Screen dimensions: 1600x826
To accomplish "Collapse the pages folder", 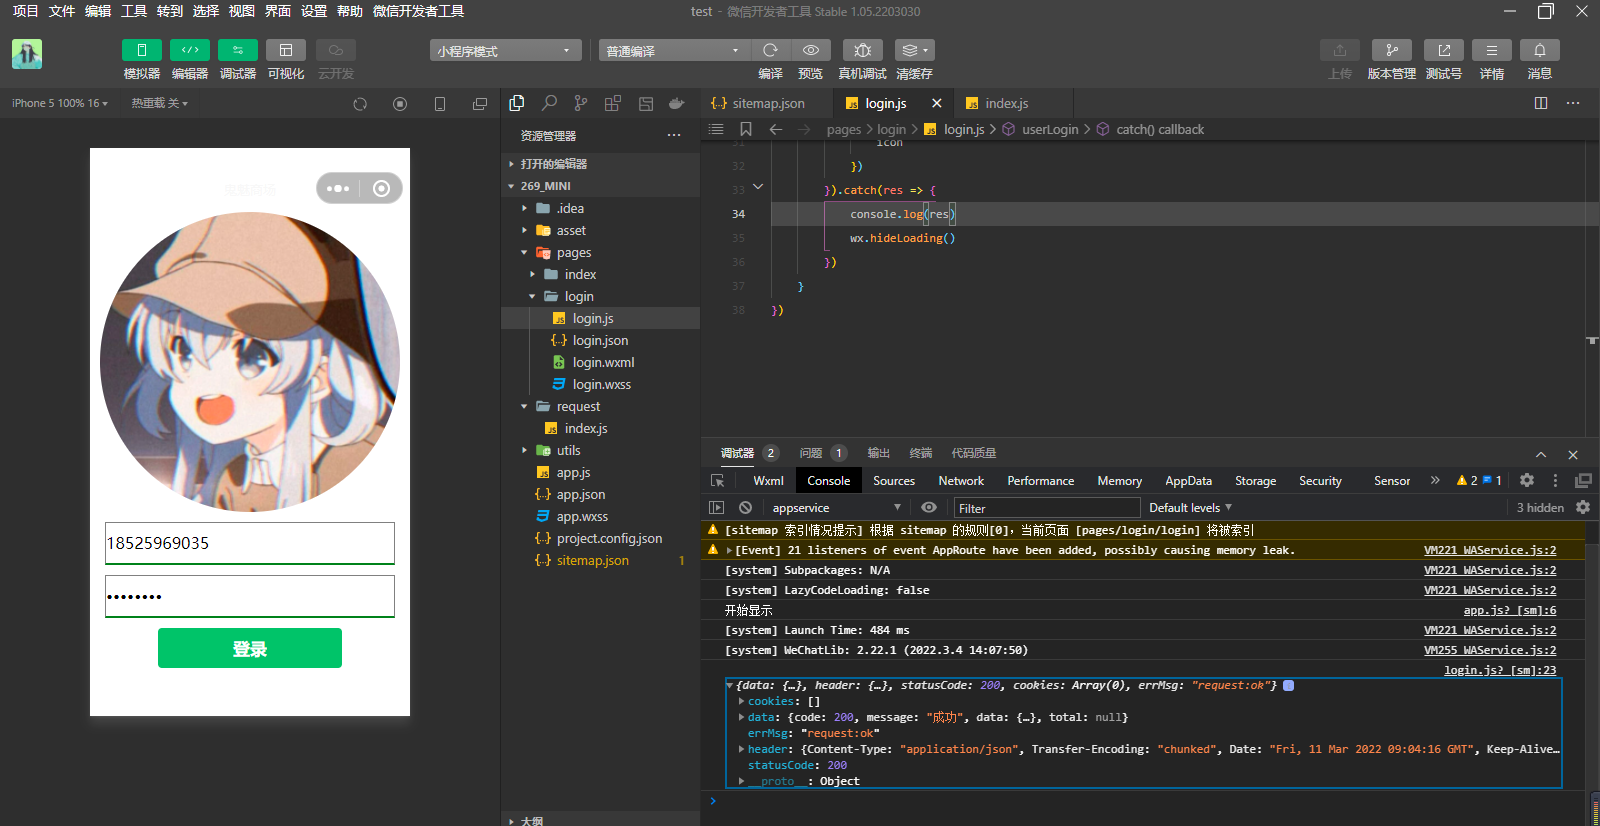I will coord(600,252).
